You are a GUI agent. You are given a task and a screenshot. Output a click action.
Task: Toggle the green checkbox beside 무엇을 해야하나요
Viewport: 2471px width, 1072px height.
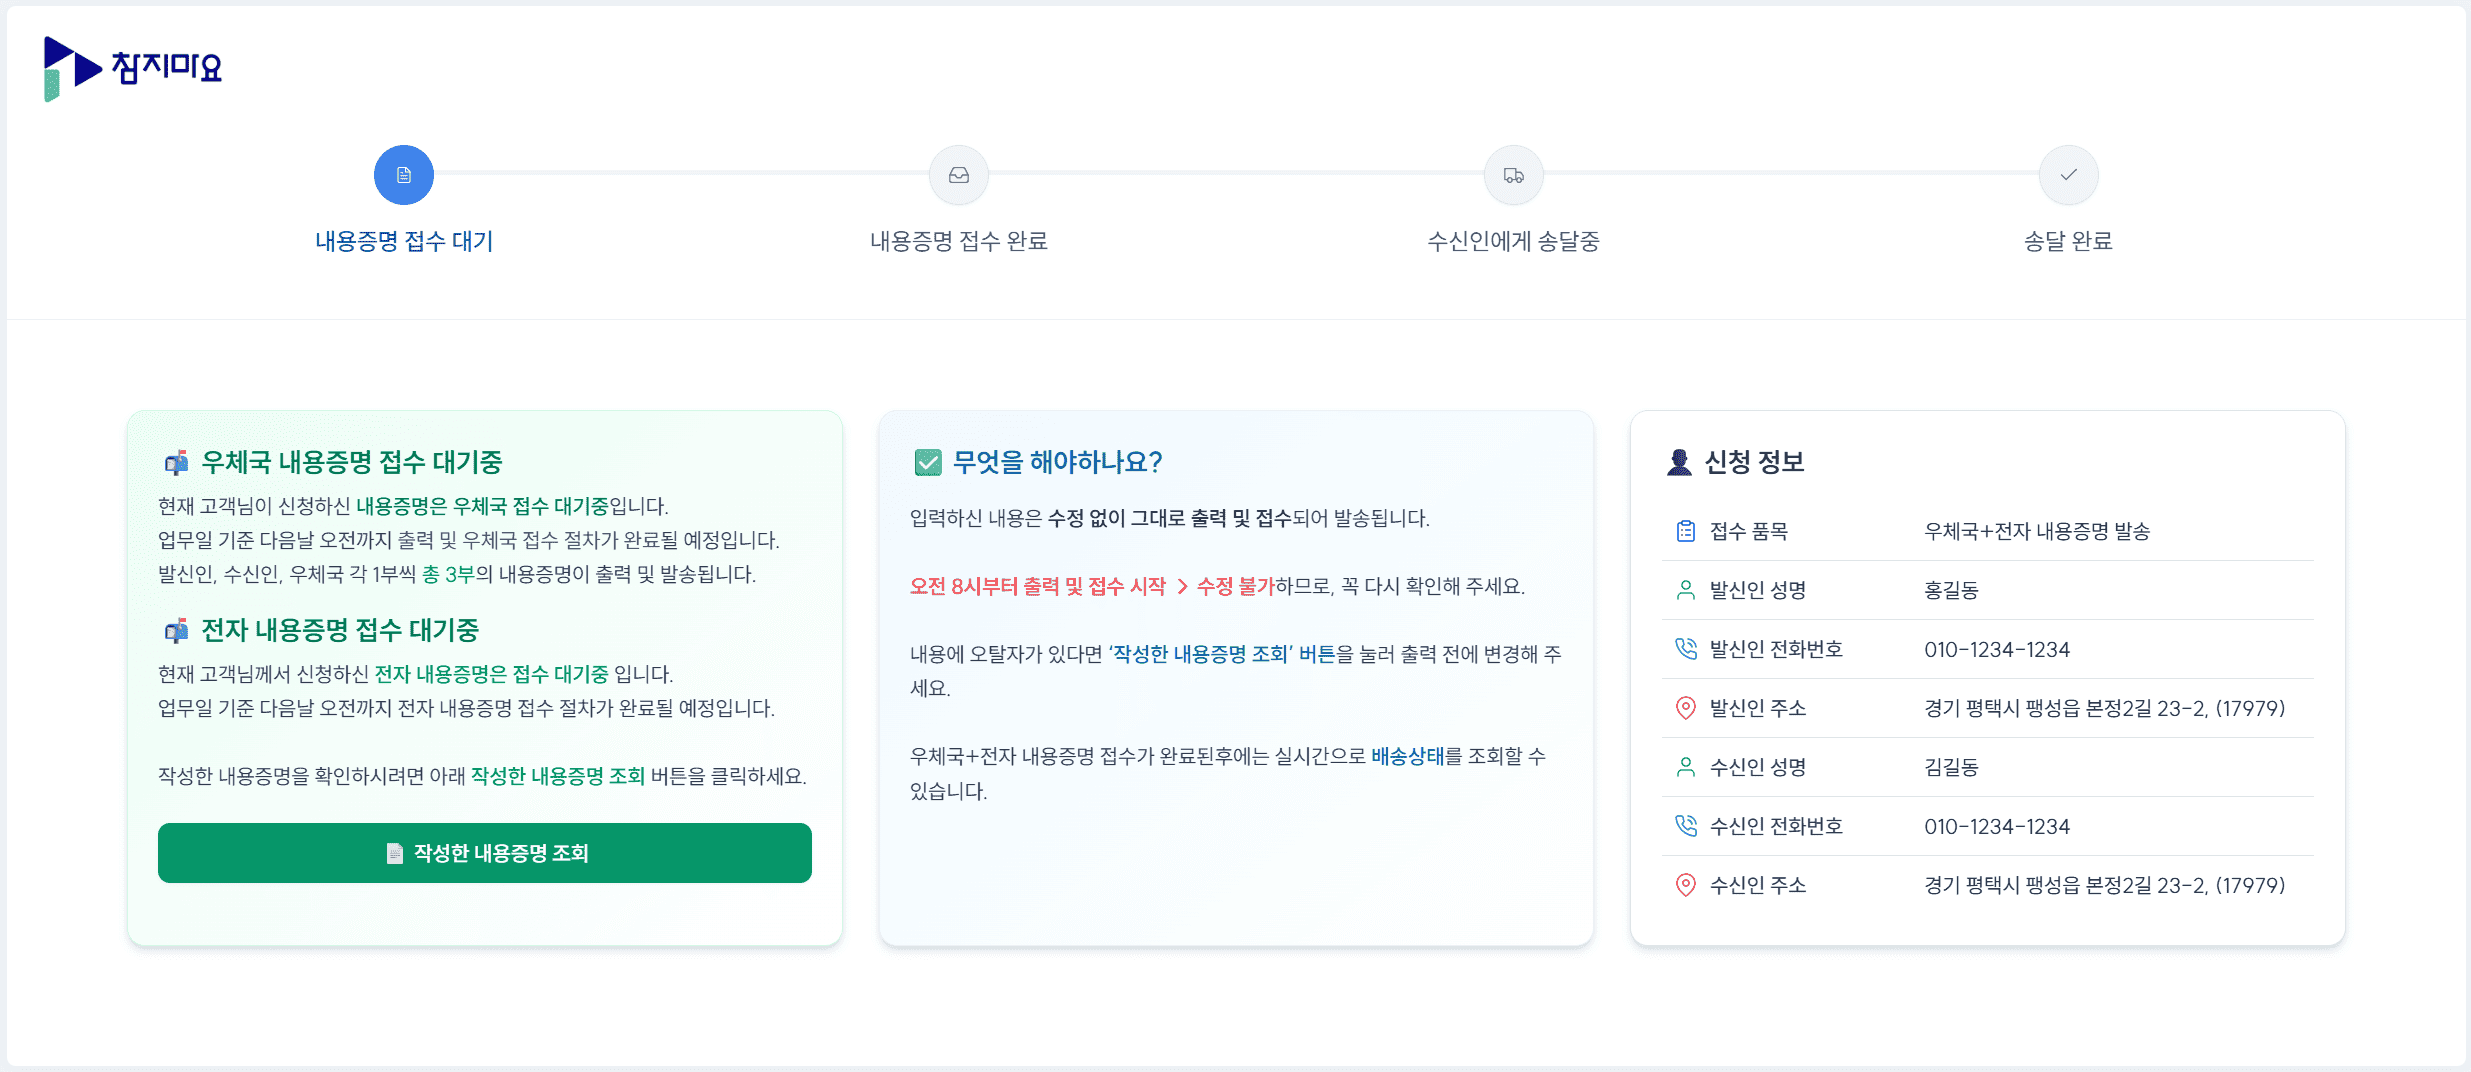click(x=926, y=461)
